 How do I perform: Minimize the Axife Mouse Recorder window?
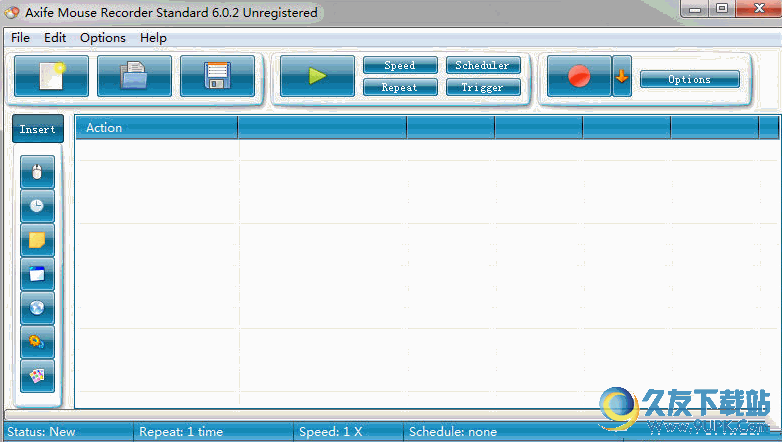[x=695, y=8]
